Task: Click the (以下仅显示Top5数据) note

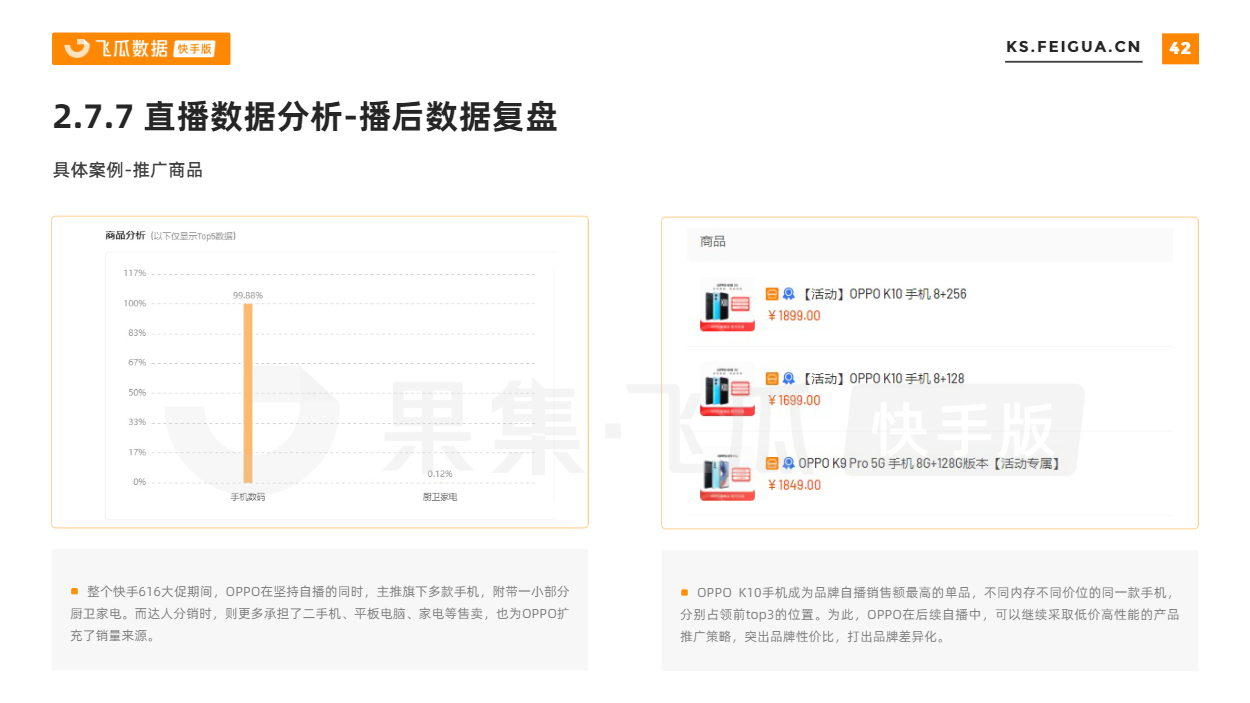Action: pos(193,236)
